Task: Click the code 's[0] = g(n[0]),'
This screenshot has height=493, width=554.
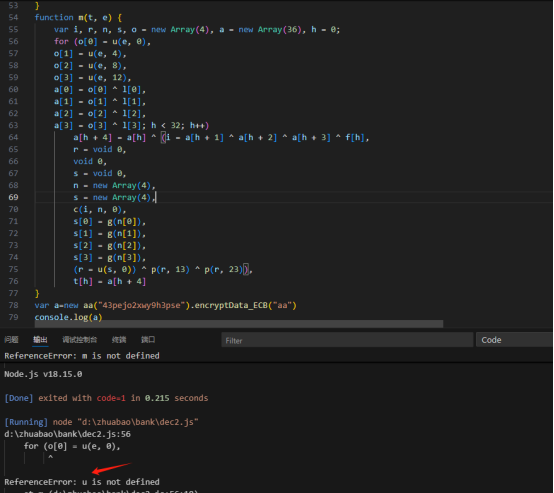Action: (110, 221)
